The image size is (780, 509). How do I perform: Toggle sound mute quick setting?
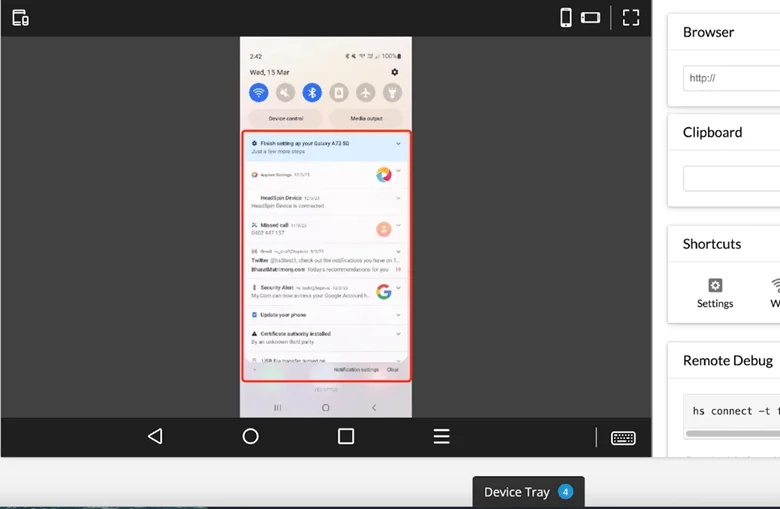[286, 93]
